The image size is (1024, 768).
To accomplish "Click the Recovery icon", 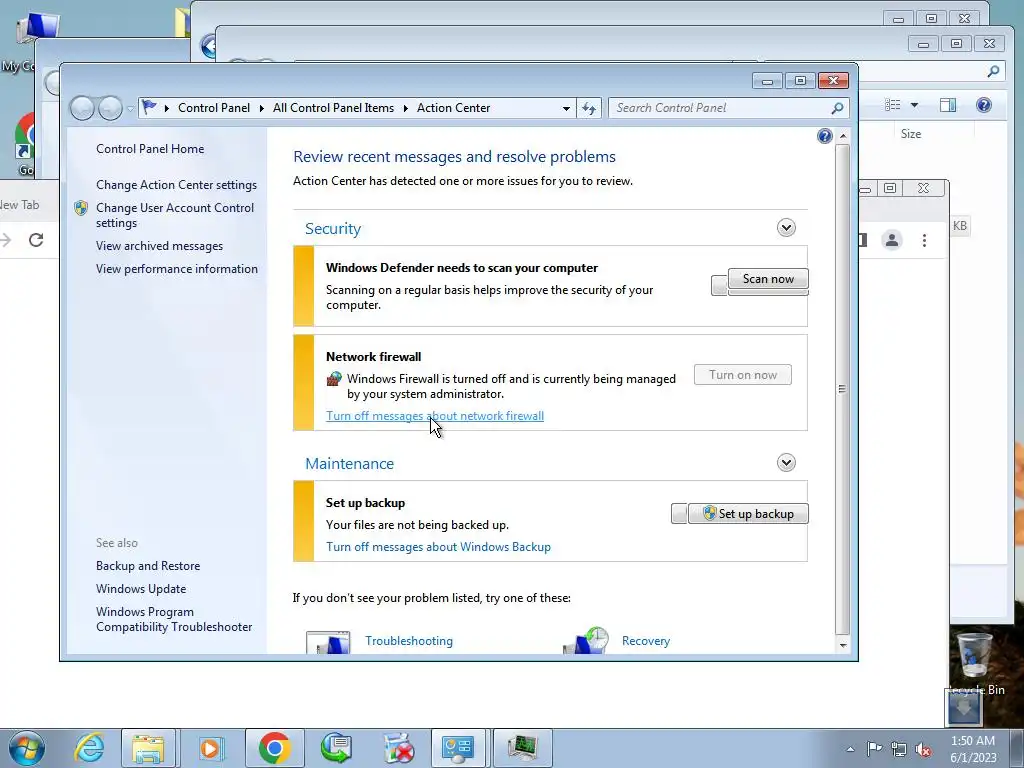I will pyautogui.click(x=586, y=640).
